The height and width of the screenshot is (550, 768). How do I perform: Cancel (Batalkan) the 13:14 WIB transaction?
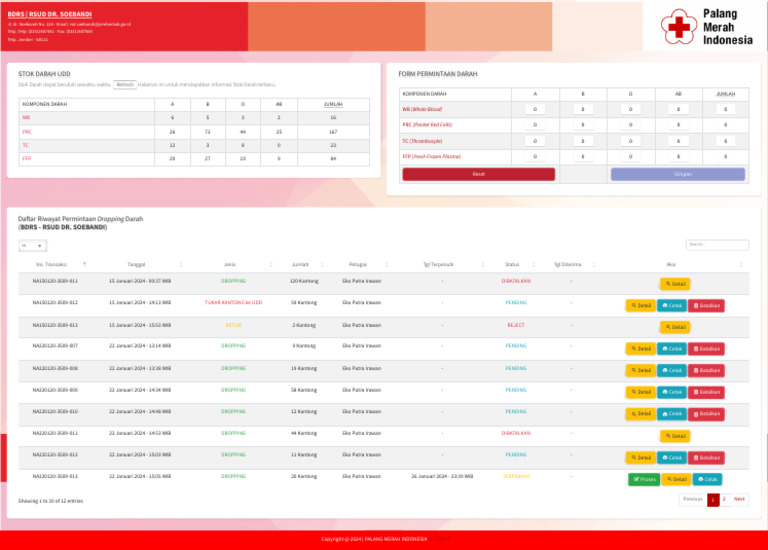click(x=706, y=349)
